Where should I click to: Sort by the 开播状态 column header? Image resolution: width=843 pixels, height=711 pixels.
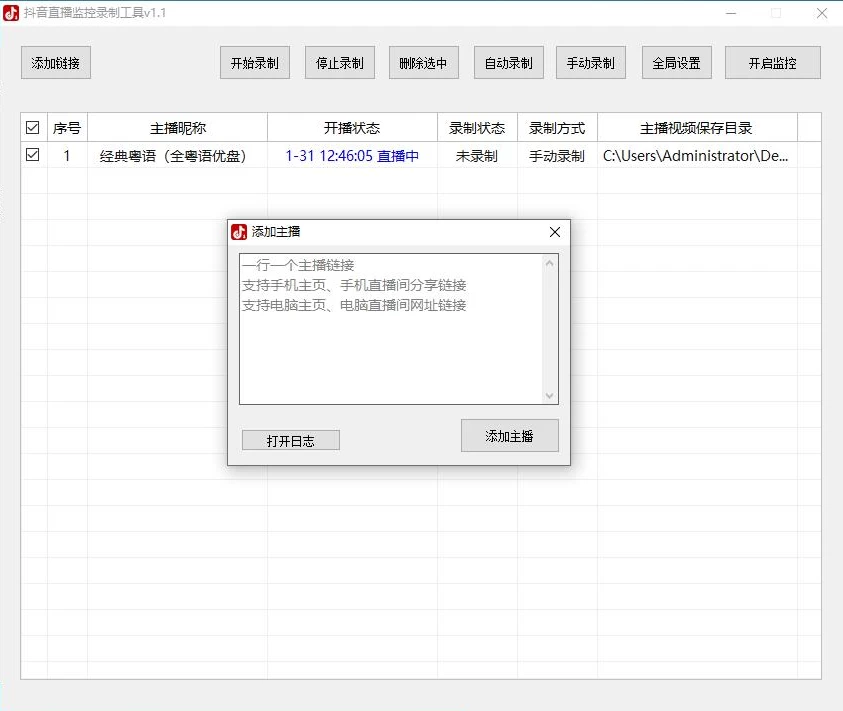[352, 128]
